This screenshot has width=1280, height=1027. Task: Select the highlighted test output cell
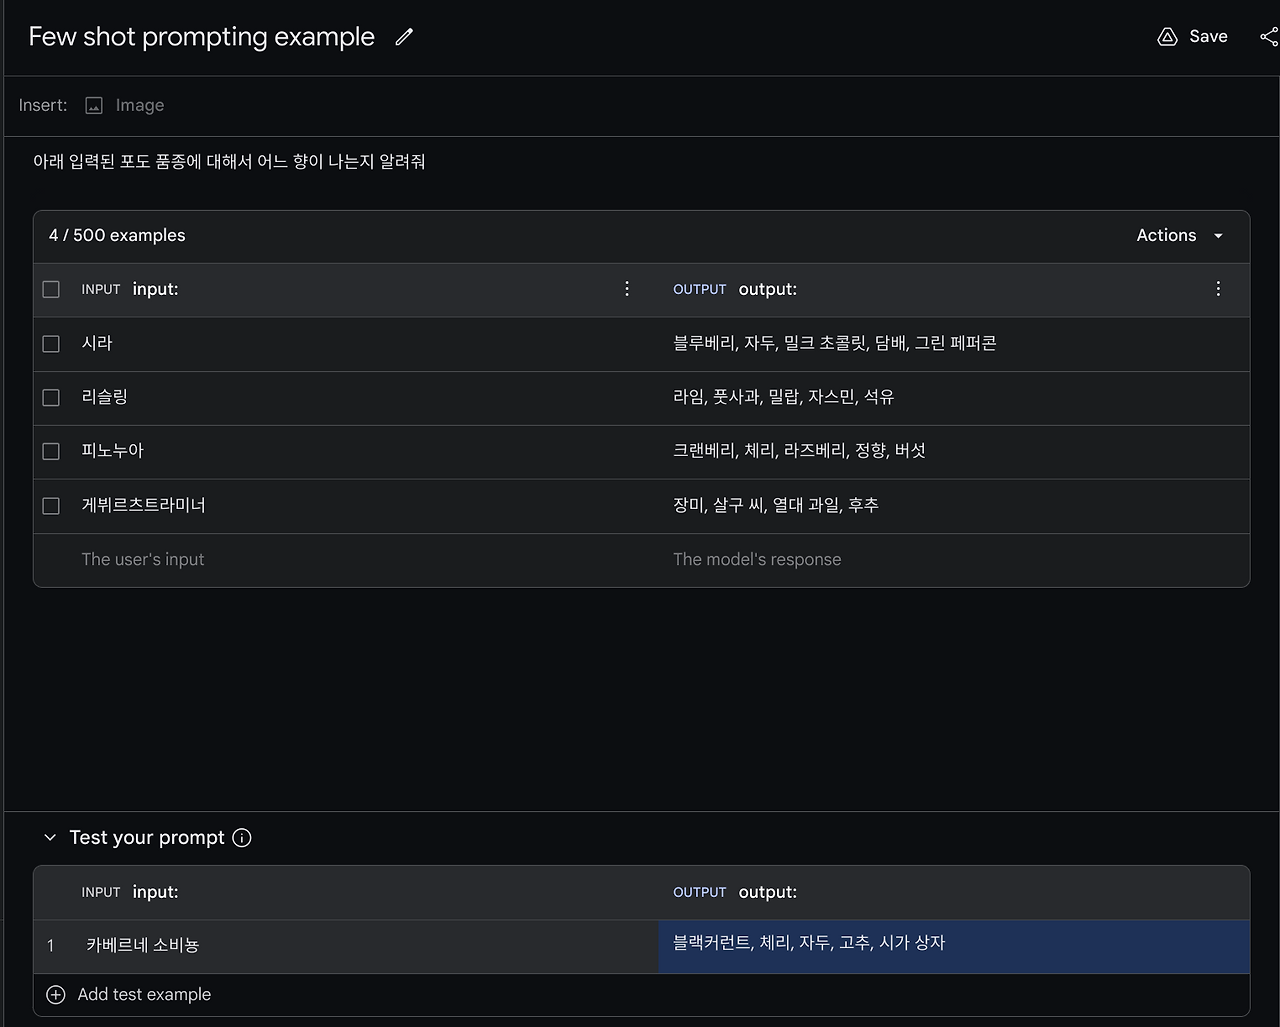[x=953, y=946]
